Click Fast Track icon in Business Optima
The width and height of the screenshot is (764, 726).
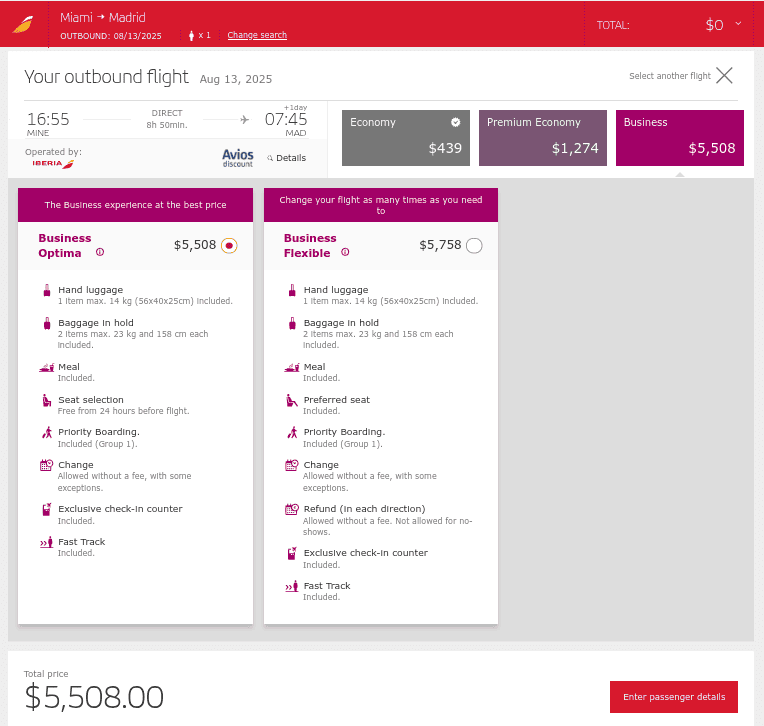pyautogui.click(x=46, y=542)
